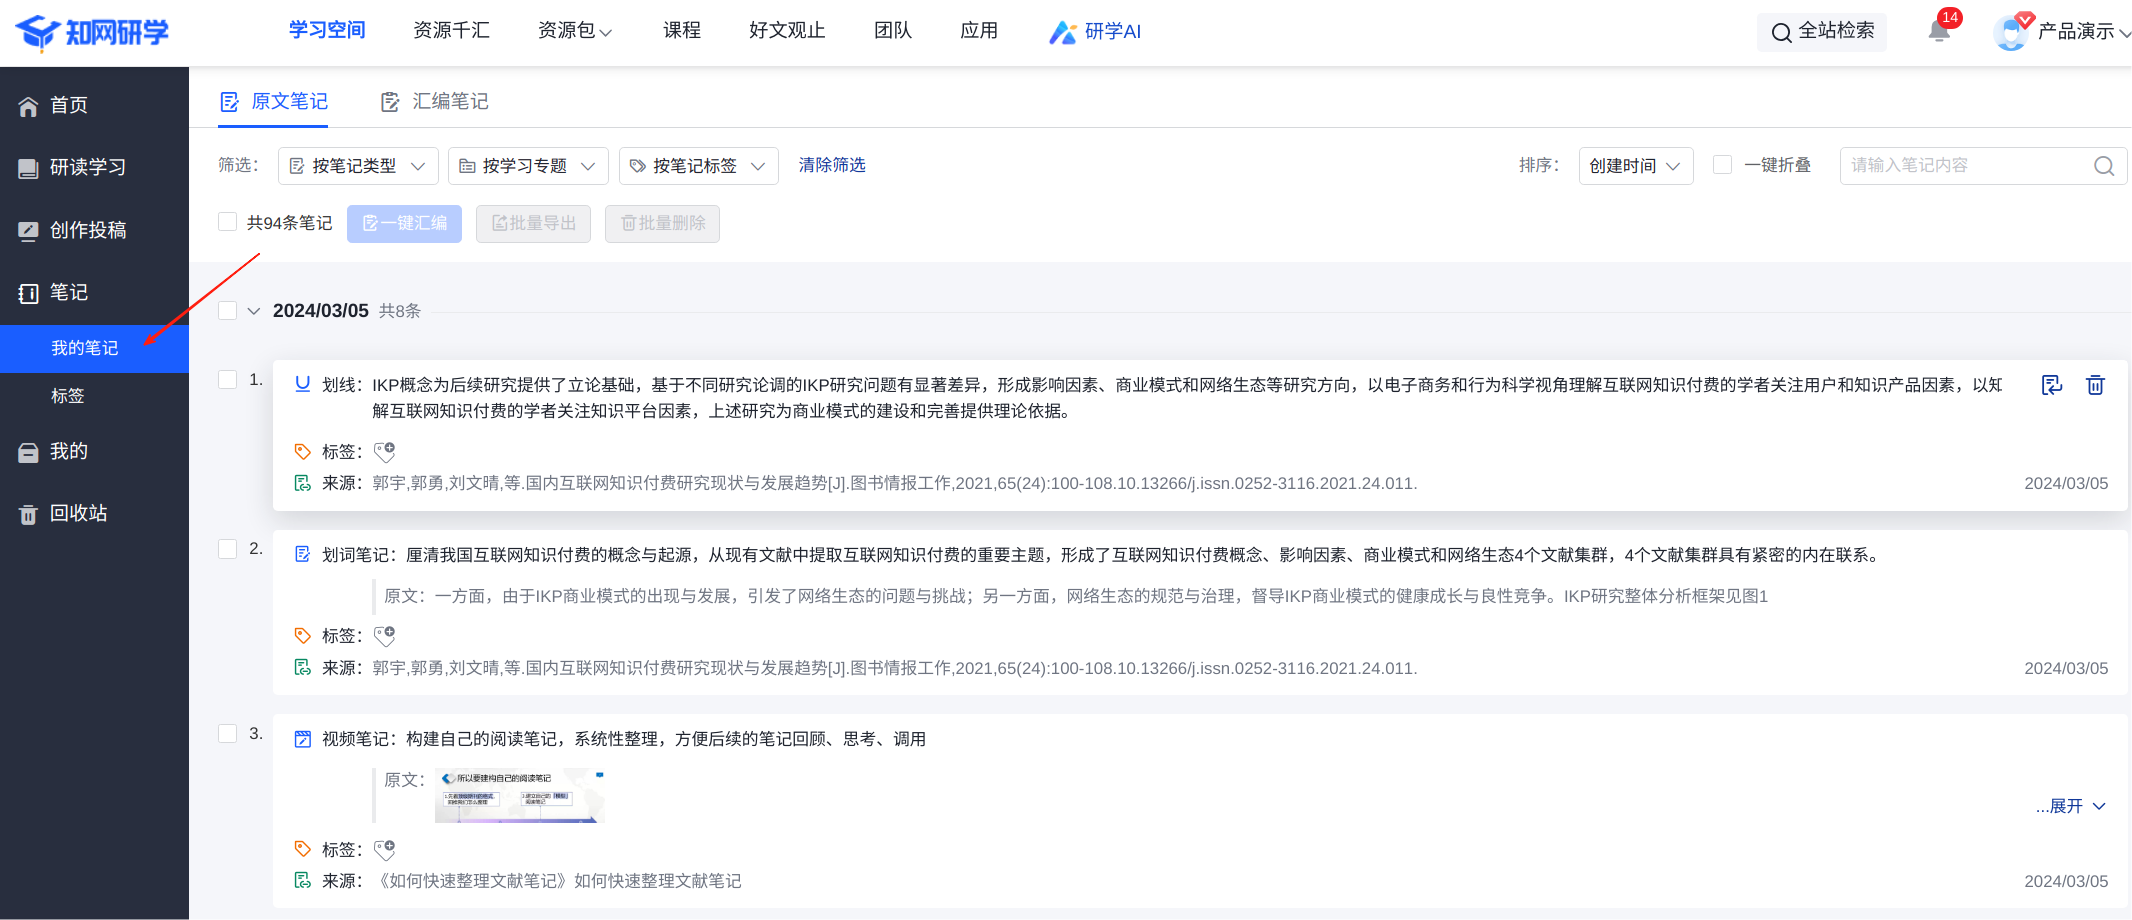Screen dimensions: 2132x920
Task: Click the notification bell icon
Action: pyautogui.click(x=1939, y=32)
